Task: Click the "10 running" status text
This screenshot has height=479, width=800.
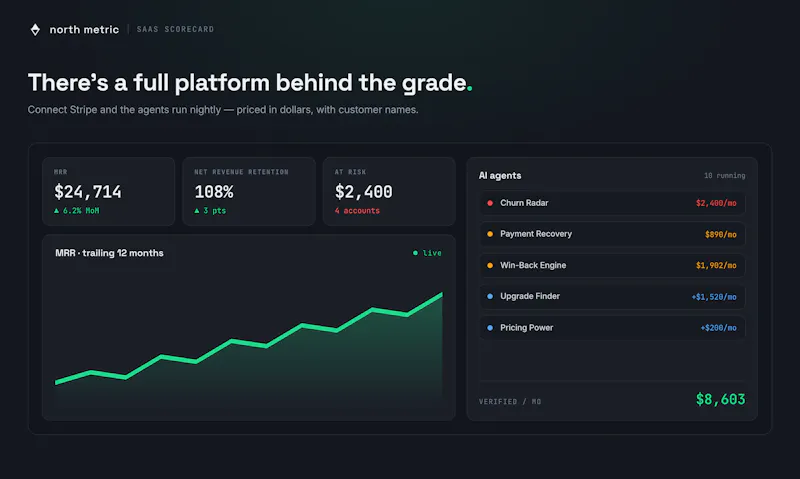Action: 724,175
